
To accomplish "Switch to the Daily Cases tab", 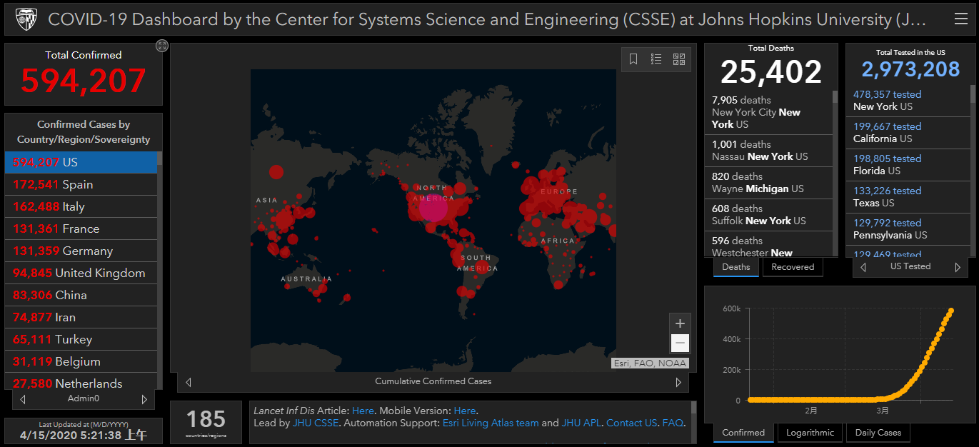I will 876,433.
